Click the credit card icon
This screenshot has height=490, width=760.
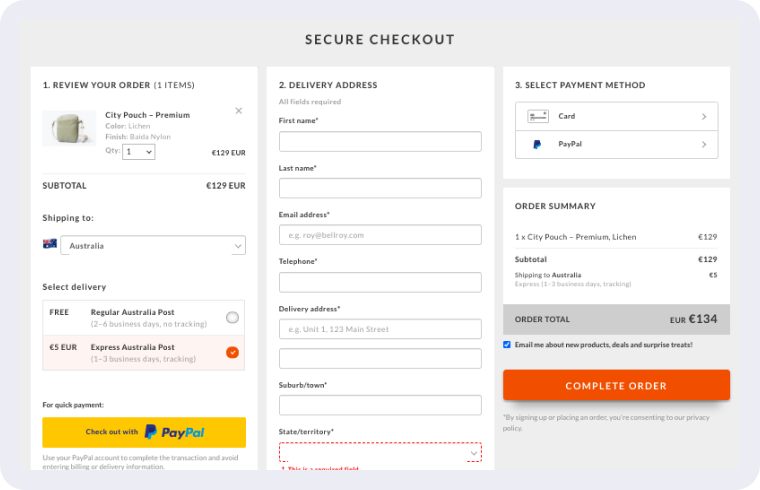[x=538, y=116]
